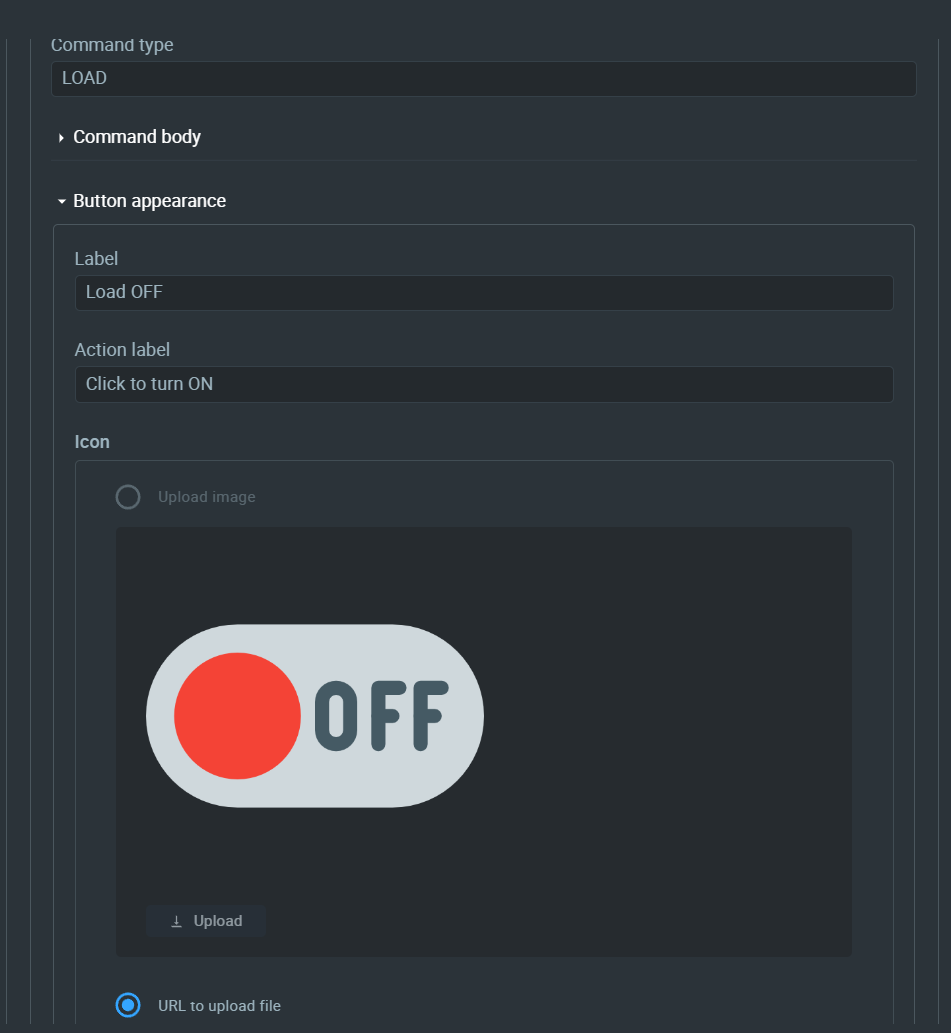The height and width of the screenshot is (1033, 951).
Task: Click the Command body heading text
Action: tap(137, 137)
